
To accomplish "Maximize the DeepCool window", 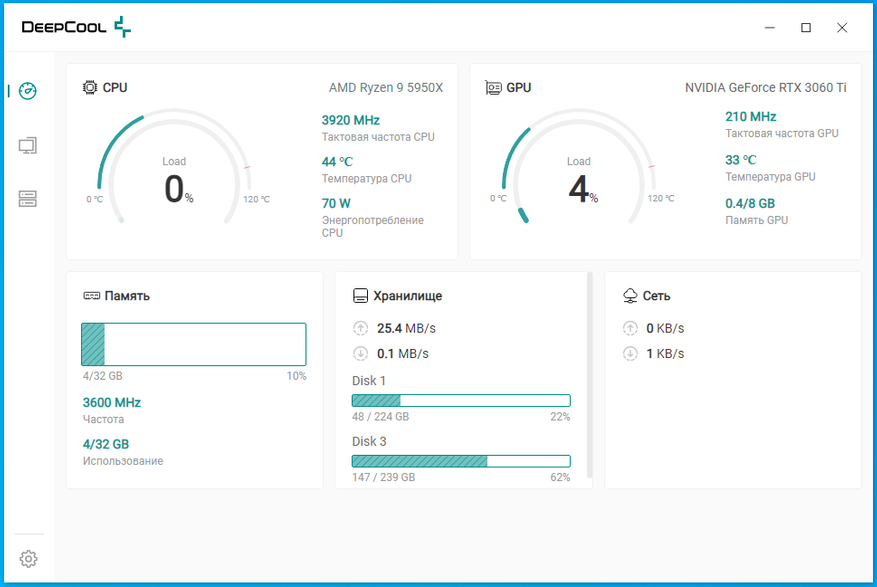I will pos(806,27).
